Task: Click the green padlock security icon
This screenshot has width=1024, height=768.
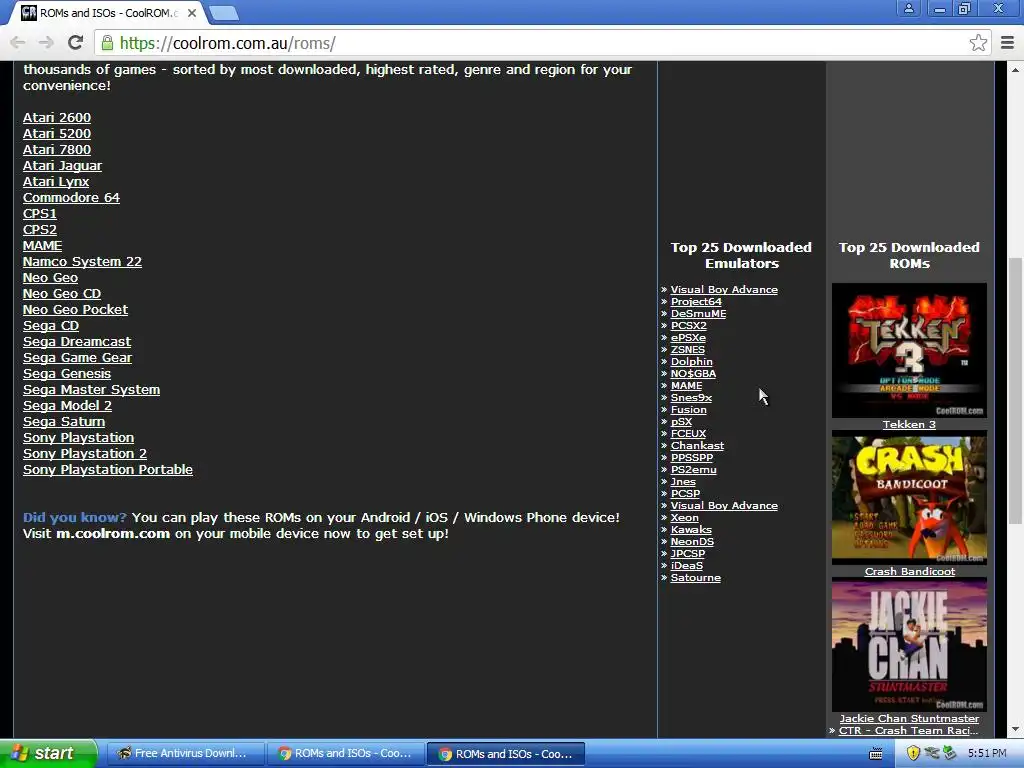Action: coord(107,43)
